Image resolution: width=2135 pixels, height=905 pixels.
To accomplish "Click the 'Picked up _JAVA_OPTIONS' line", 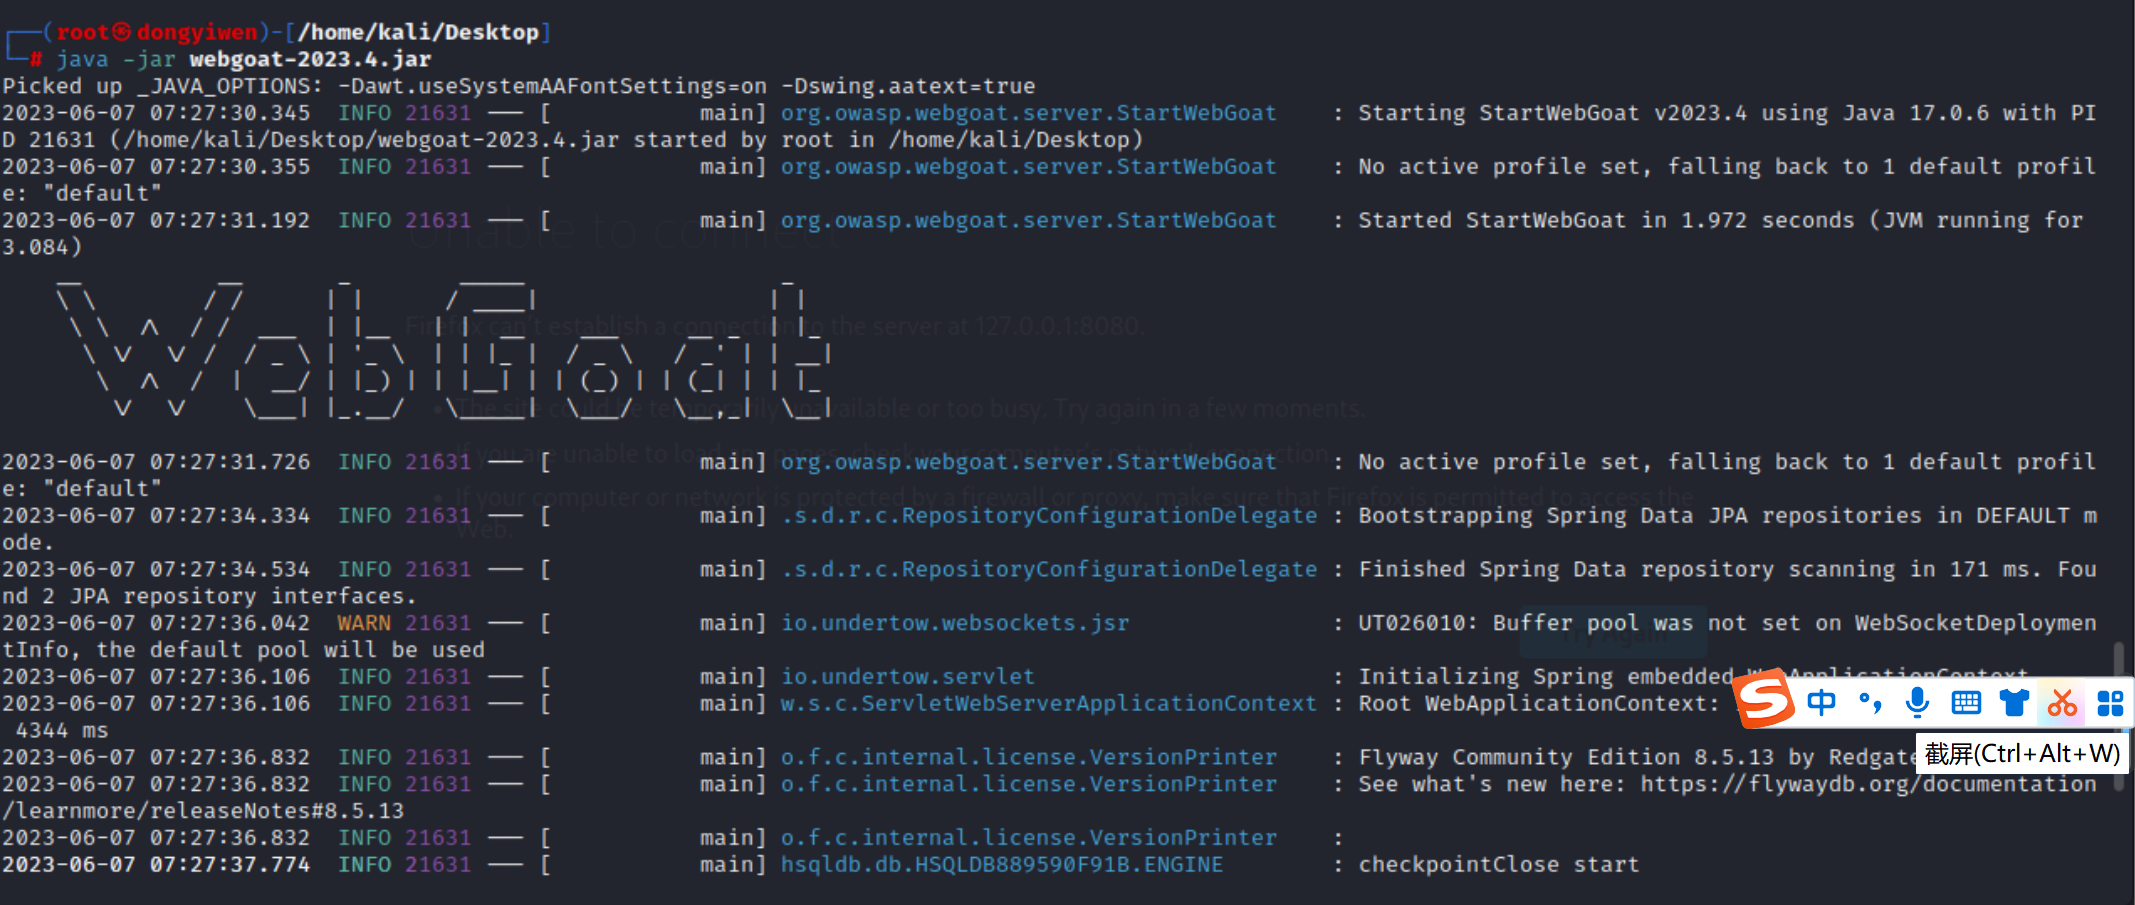I will (518, 86).
